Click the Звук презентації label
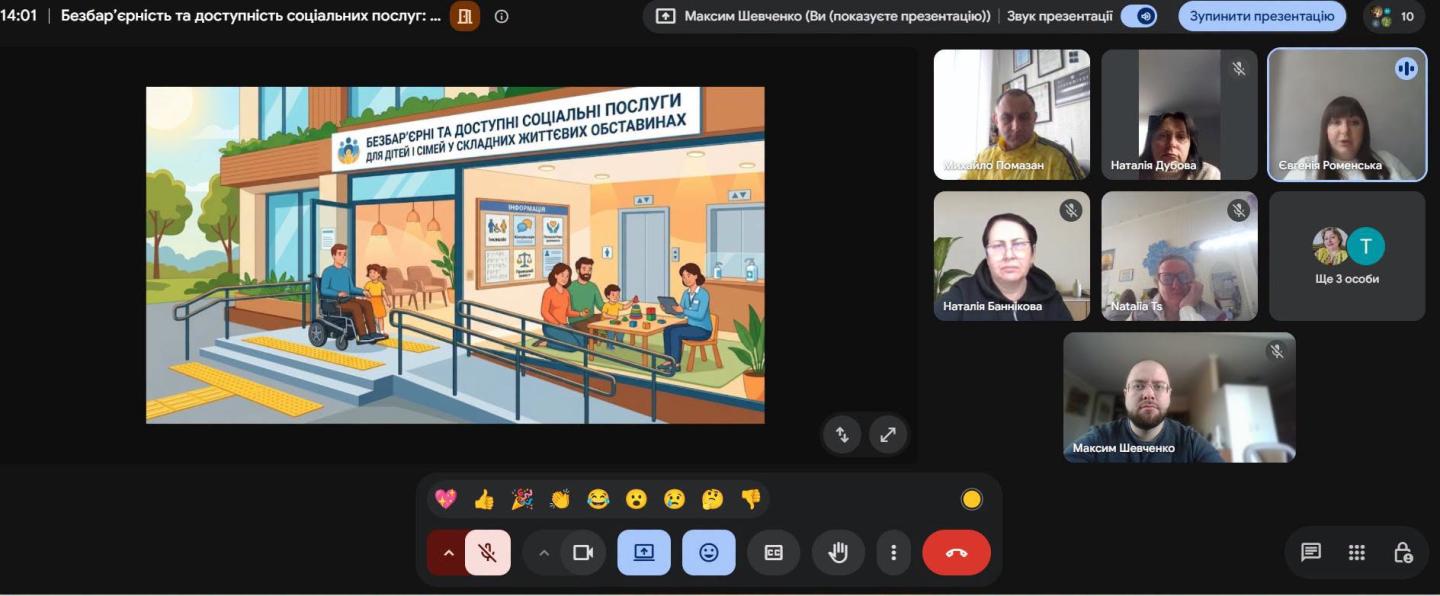The height and width of the screenshot is (596, 1440). point(1059,16)
